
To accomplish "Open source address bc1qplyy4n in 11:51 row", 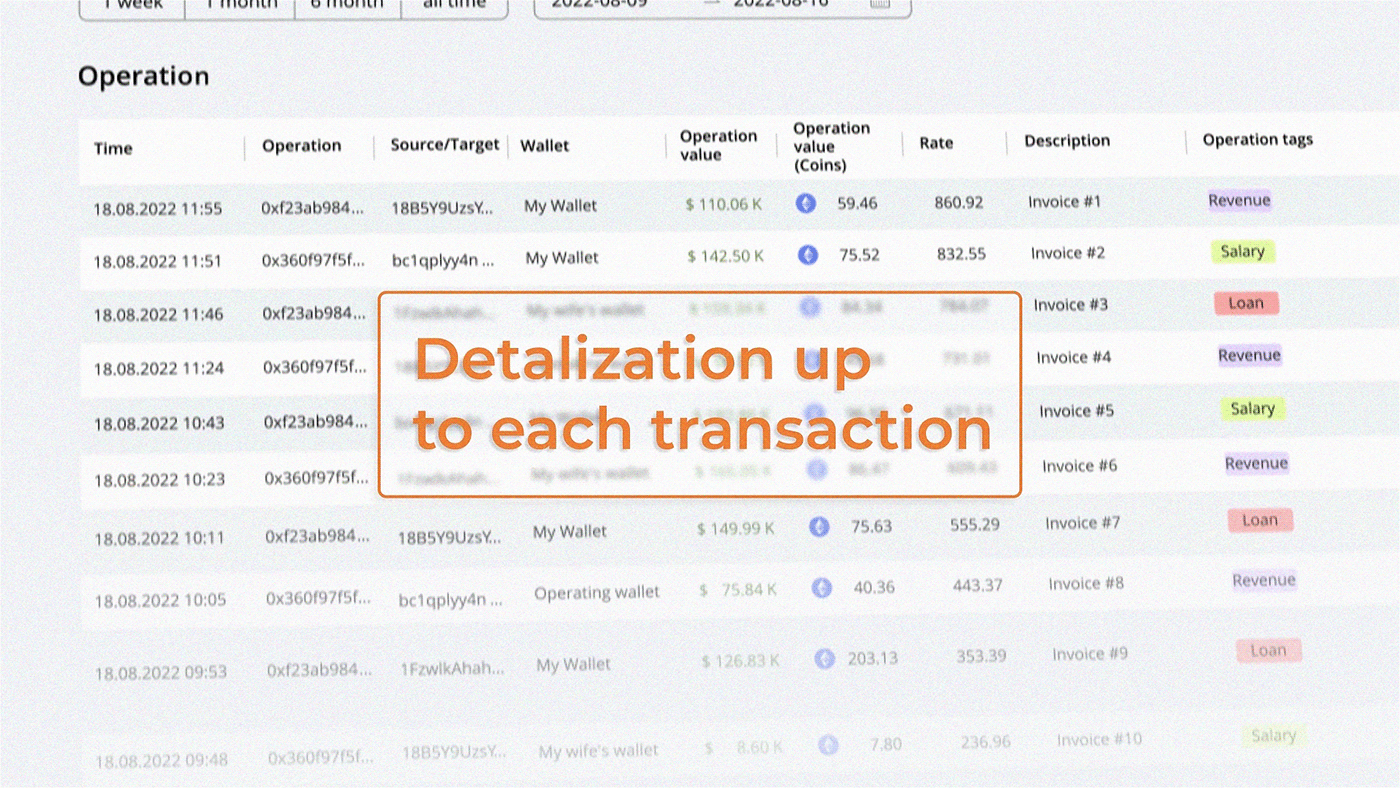I will coord(443,260).
